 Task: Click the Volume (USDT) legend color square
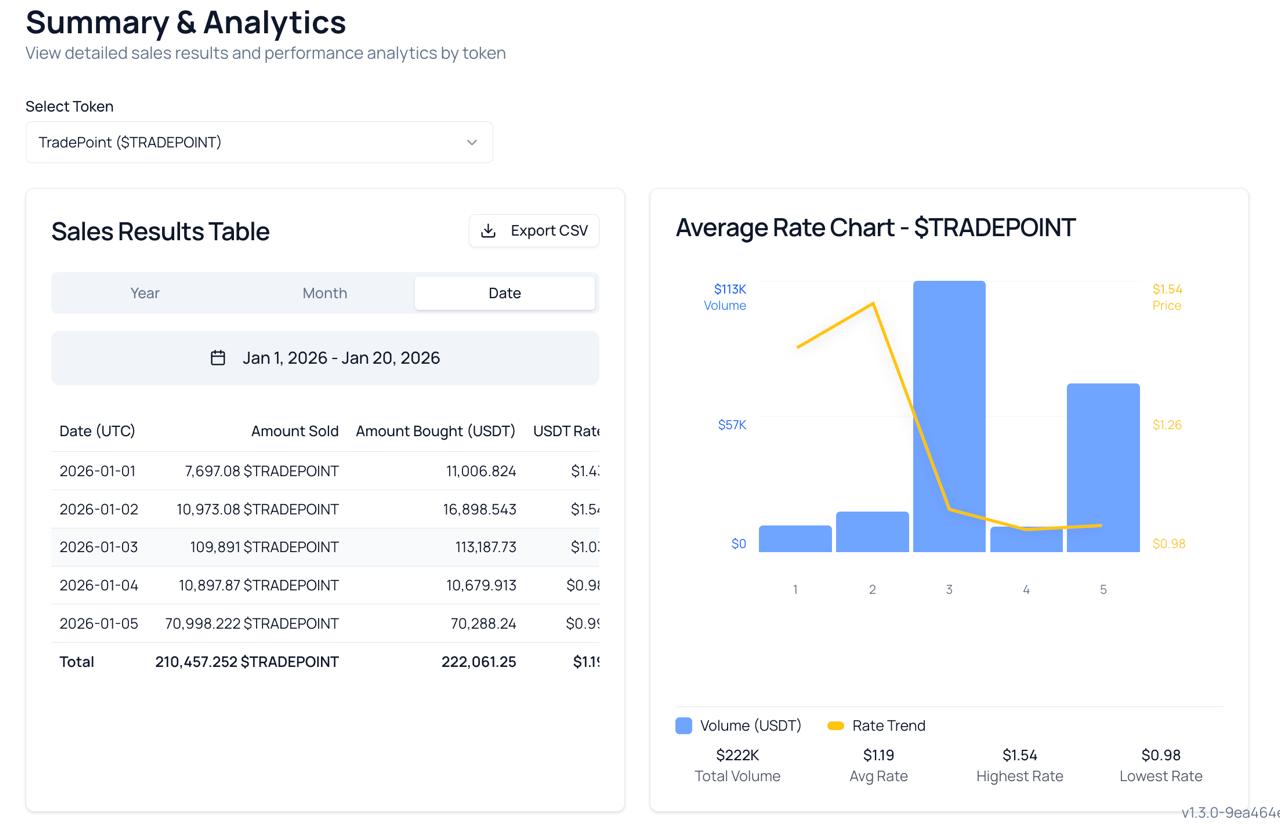click(685, 725)
